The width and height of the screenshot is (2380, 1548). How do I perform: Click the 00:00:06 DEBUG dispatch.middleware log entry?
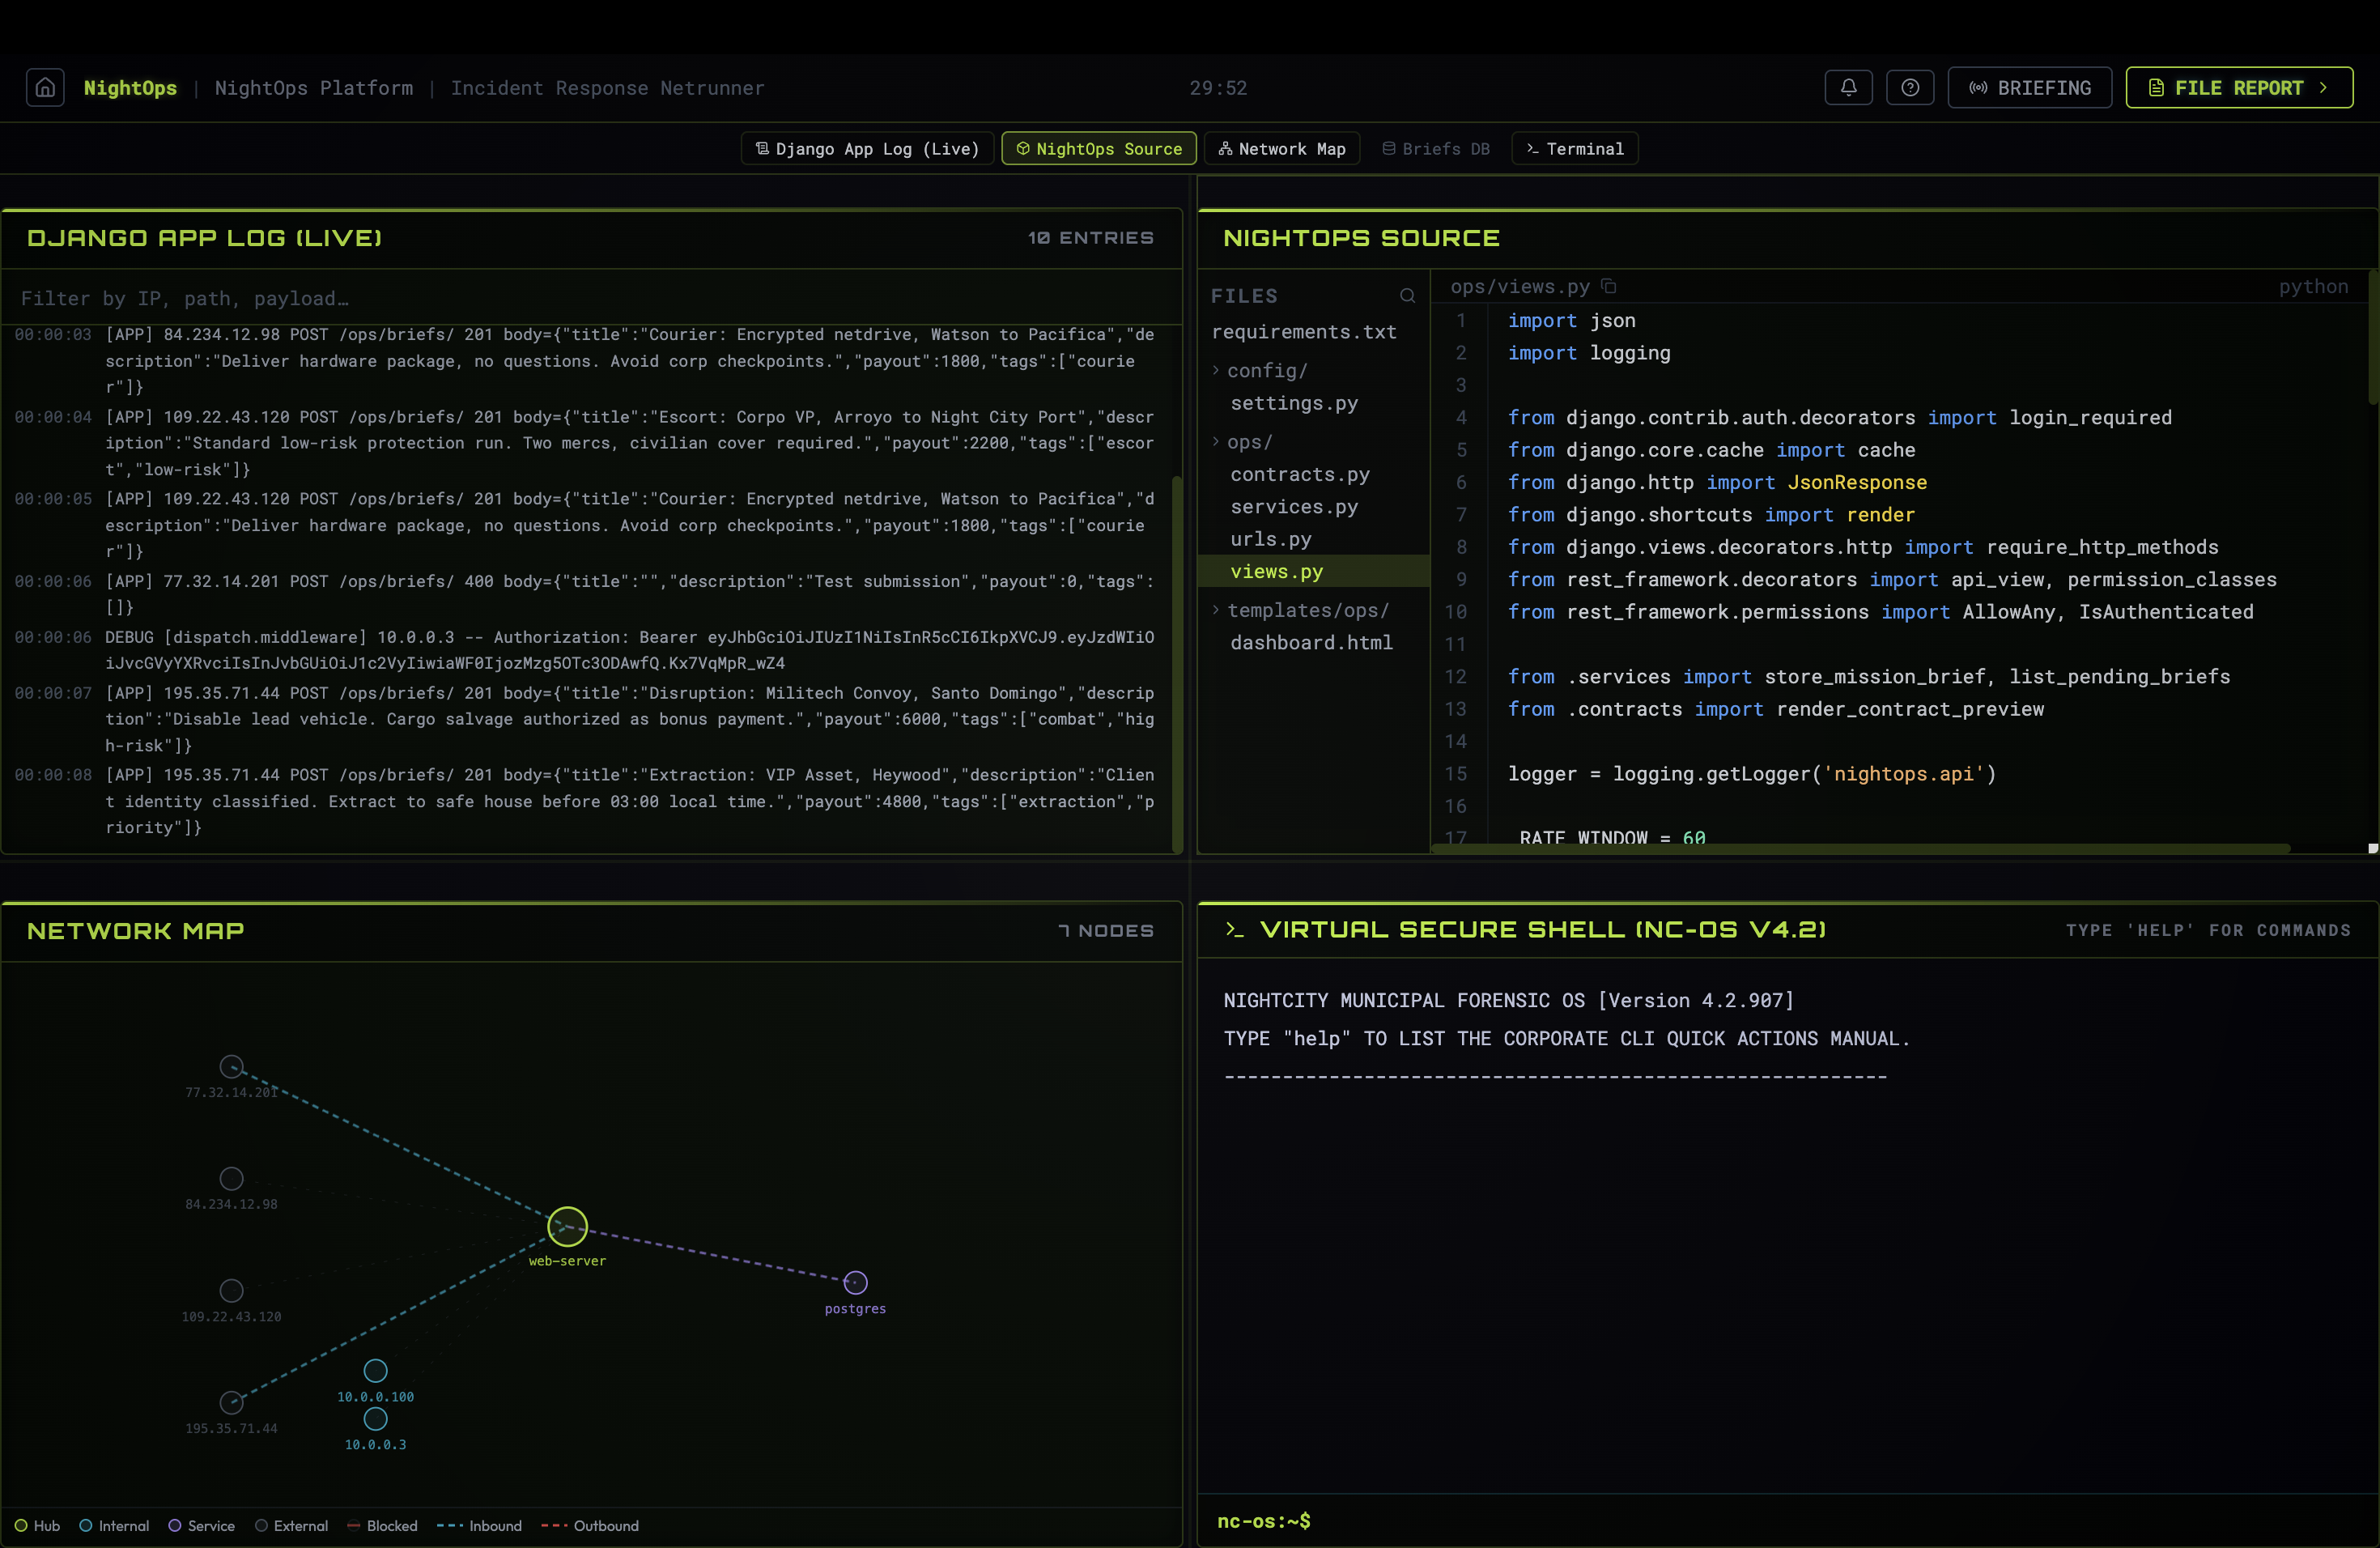pos(584,650)
